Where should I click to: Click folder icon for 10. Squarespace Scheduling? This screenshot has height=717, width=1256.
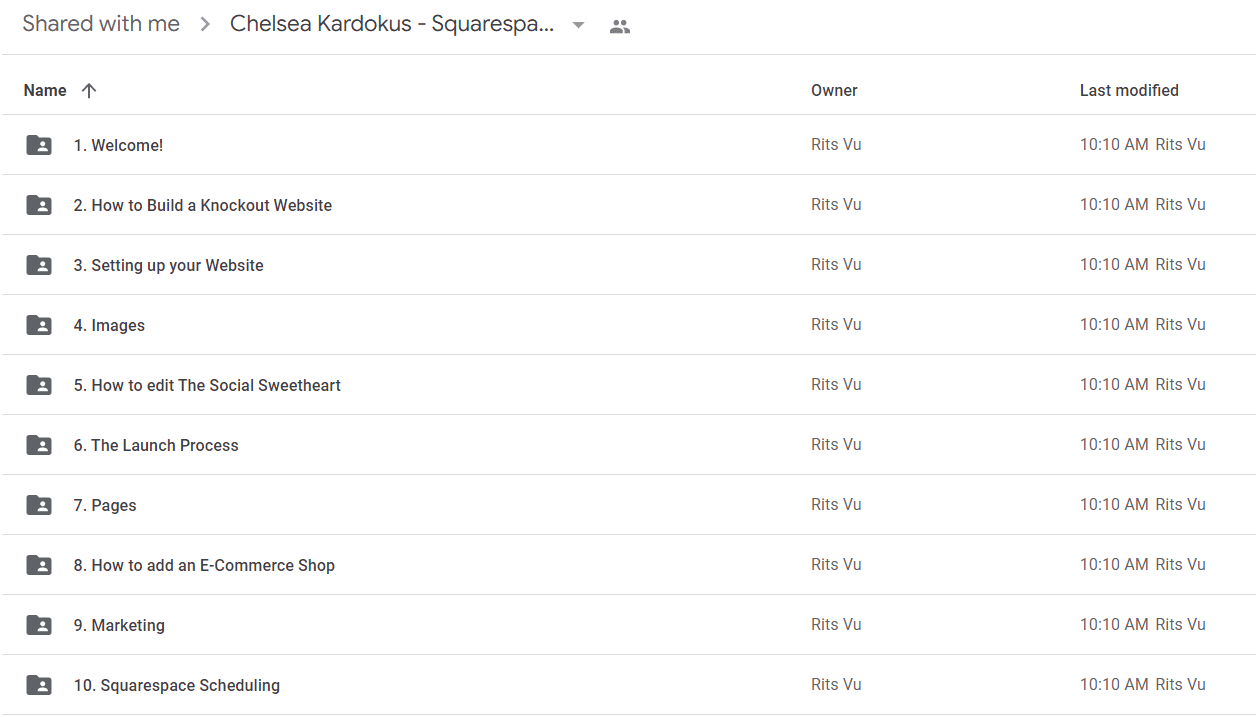39,685
